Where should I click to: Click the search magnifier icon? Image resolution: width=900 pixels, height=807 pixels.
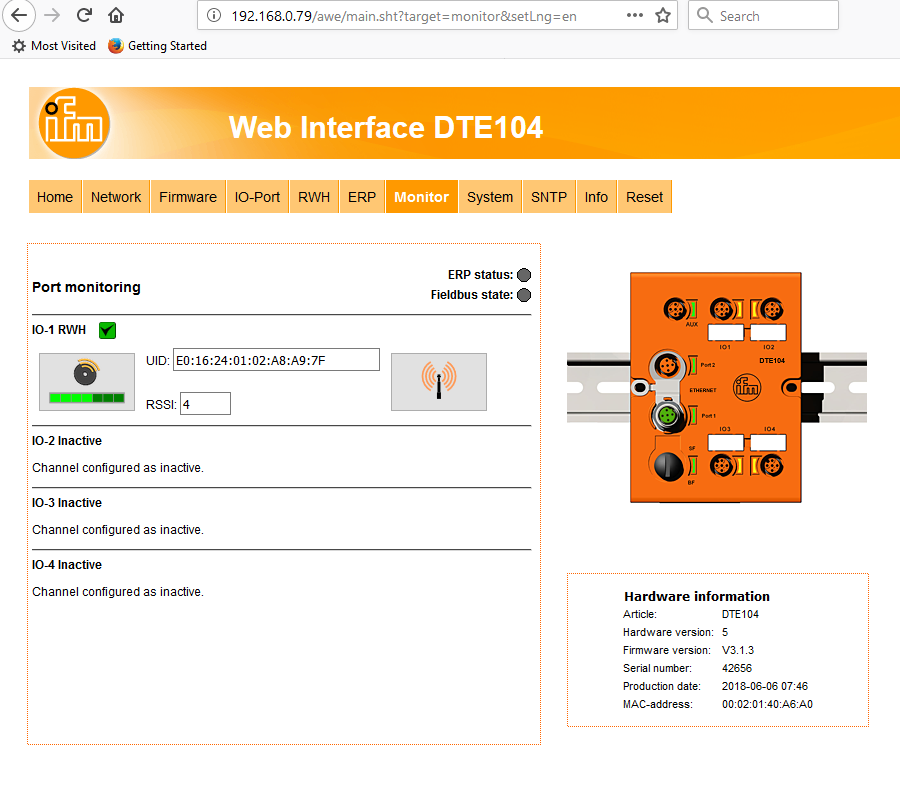704,15
